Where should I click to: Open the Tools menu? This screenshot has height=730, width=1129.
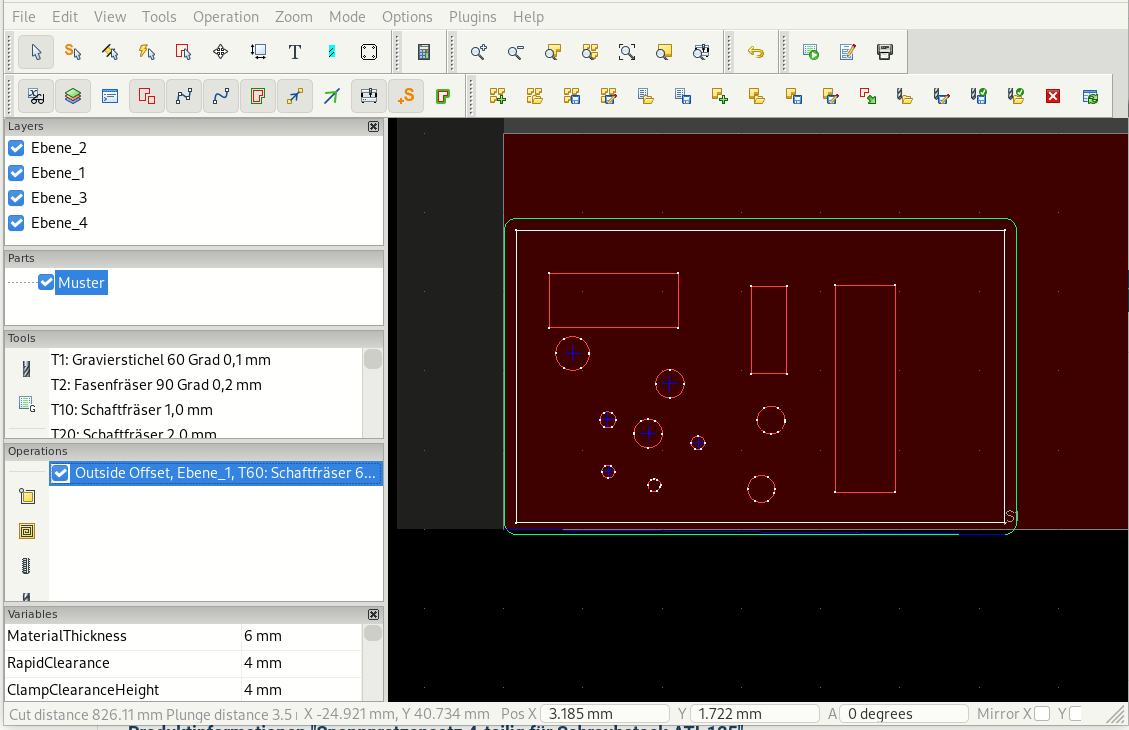pyautogui.click(x=159, y=17)
